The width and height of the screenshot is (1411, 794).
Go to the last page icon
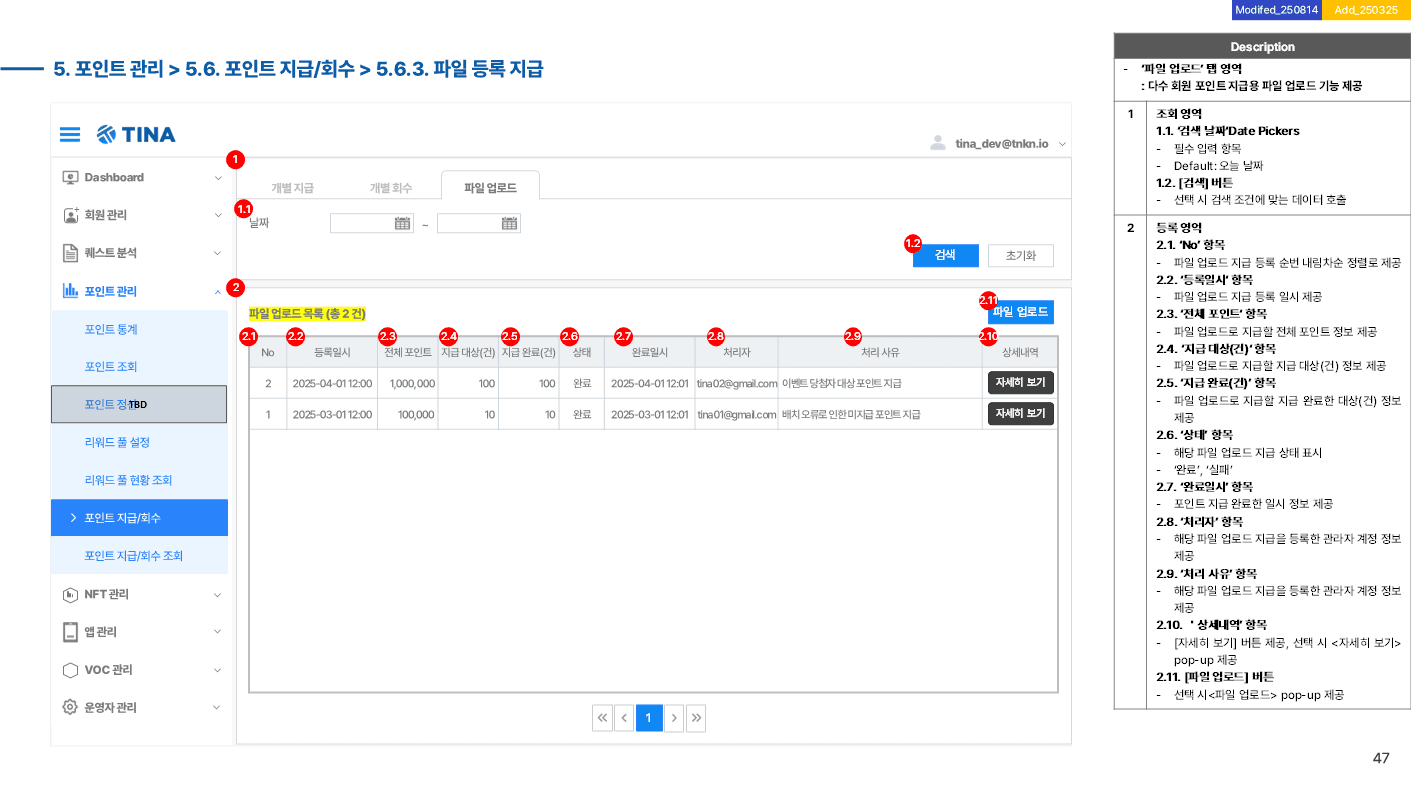click(x=696, y=718)
